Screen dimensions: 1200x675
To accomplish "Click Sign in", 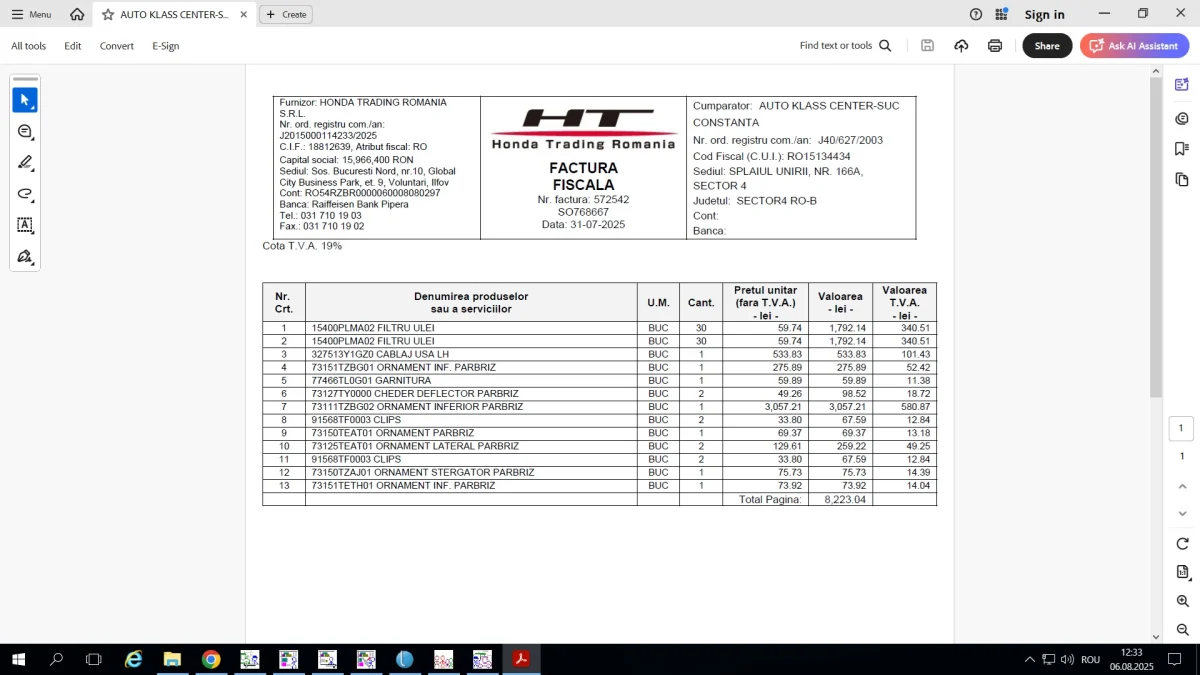I will pyautogui.click(x=1044, y=14).
